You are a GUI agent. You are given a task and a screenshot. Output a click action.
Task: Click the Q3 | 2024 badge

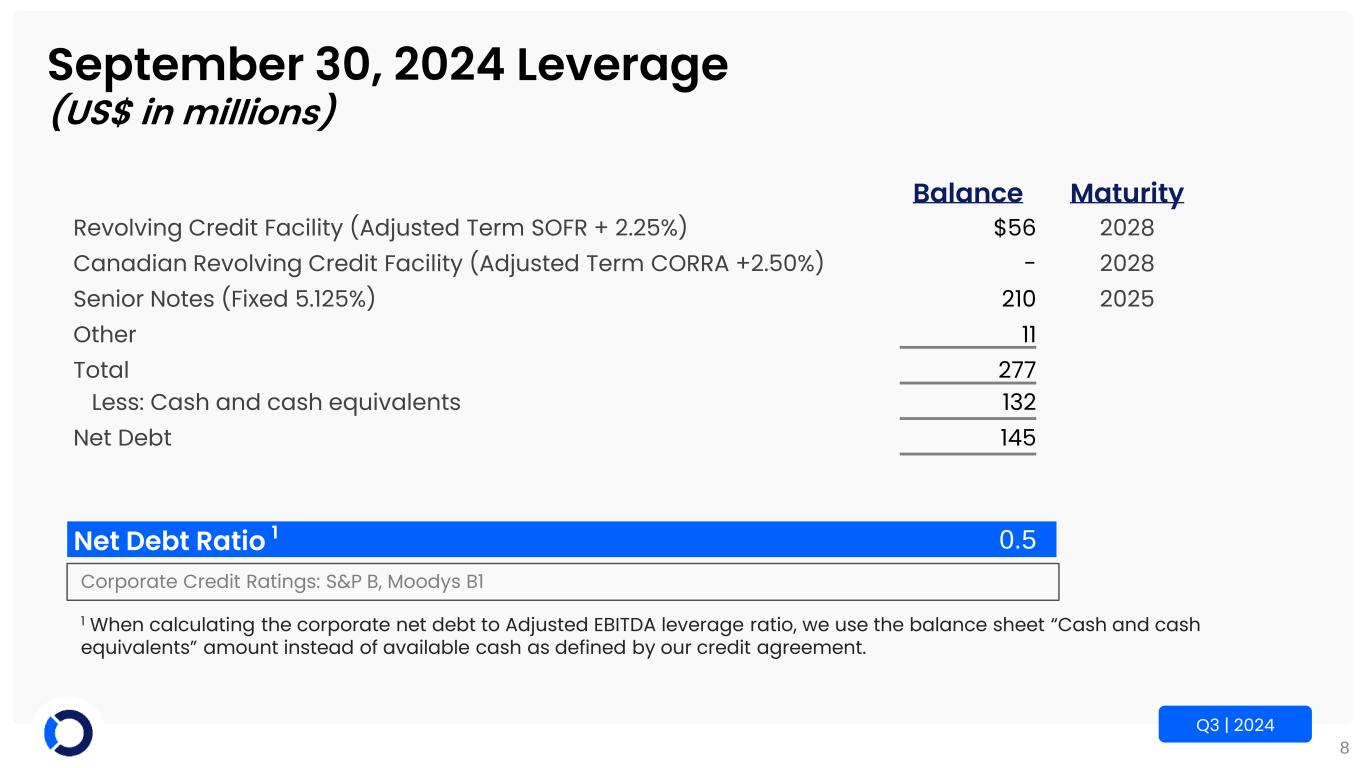click(x=1234, y=725)
